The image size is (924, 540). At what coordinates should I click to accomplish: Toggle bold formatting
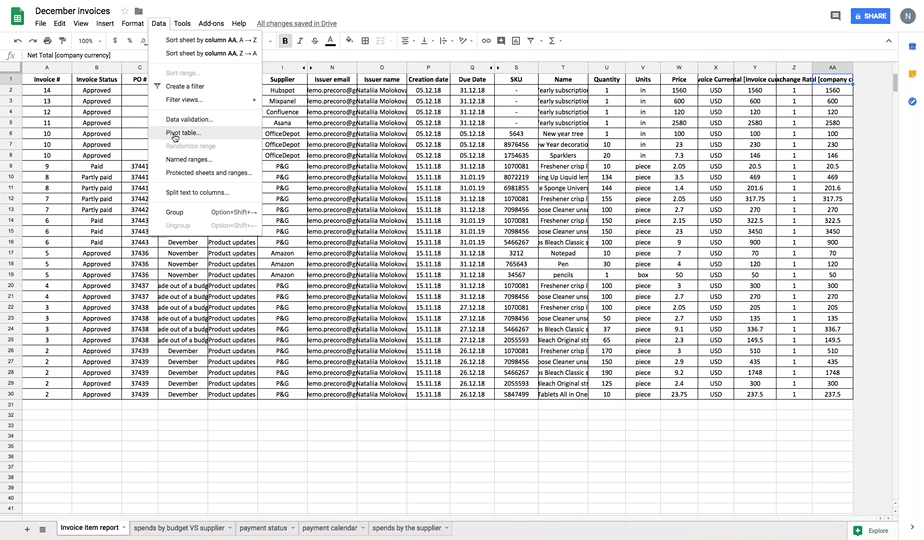click(285, 41)
